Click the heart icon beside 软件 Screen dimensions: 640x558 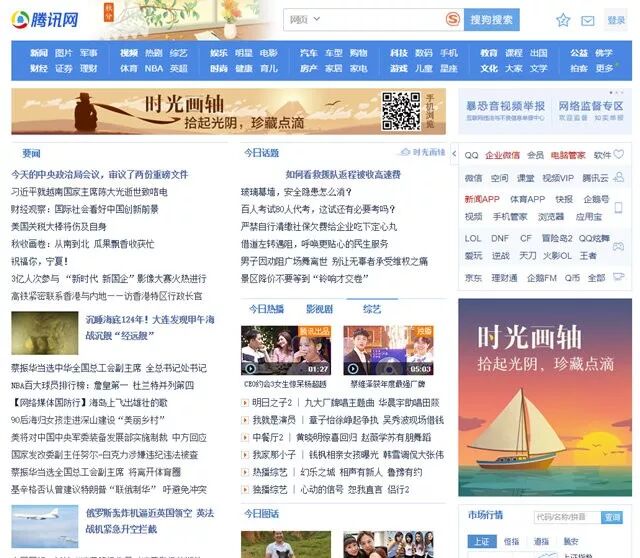pyautogui.click(x=619, y=154)
